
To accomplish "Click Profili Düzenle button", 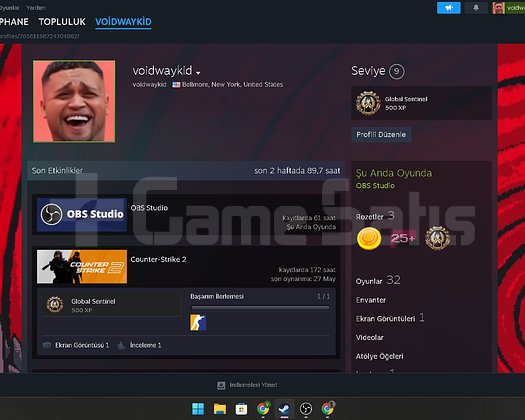I will (x=381, y=135).
